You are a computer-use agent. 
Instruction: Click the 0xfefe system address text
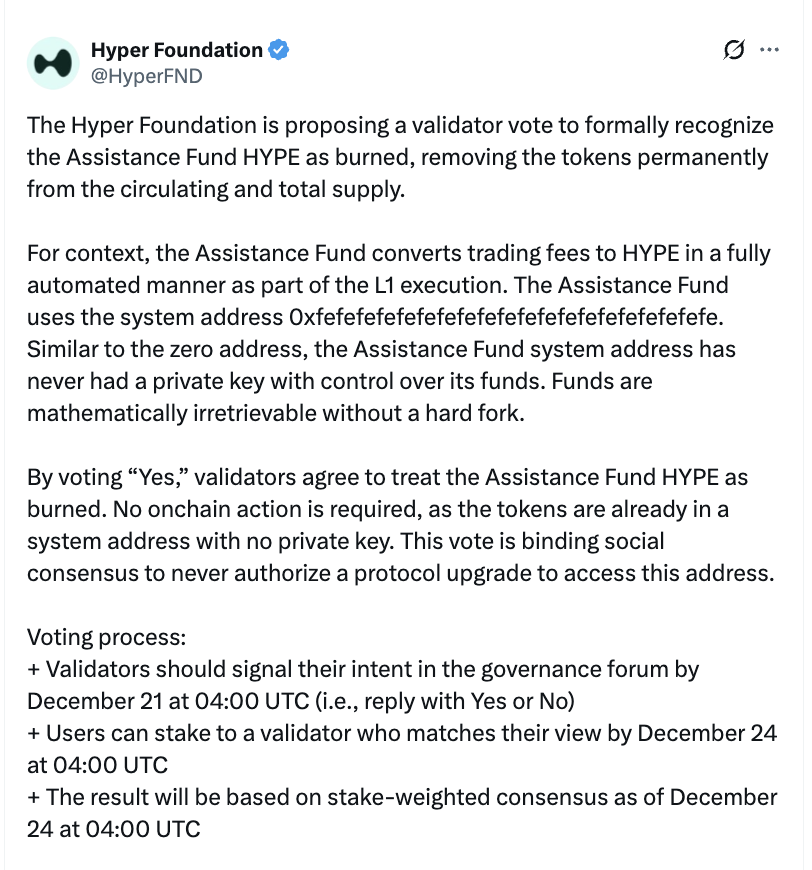[504, 318]
